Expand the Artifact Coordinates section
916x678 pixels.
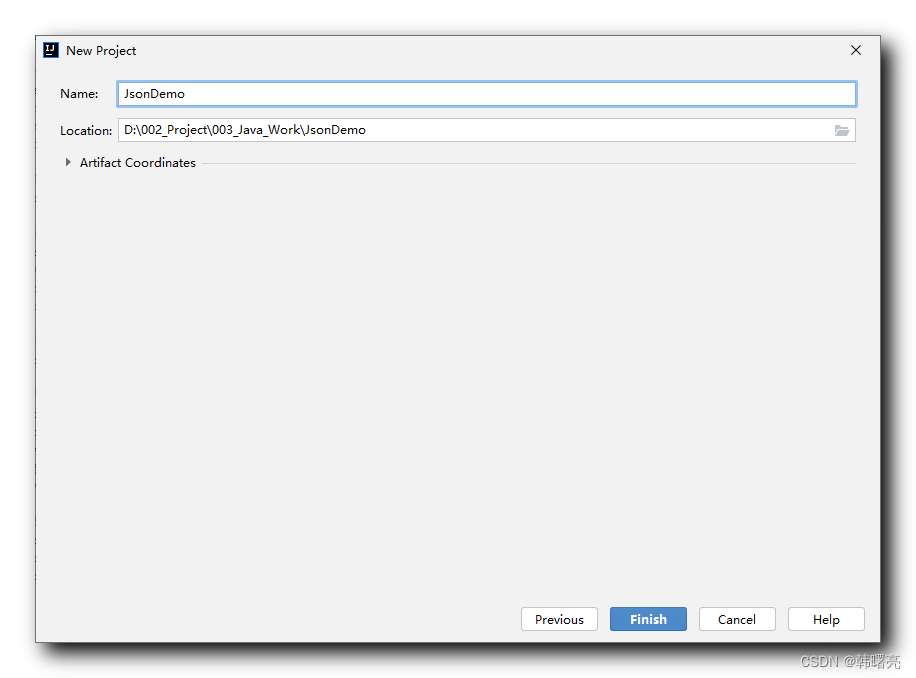[68, 162]
